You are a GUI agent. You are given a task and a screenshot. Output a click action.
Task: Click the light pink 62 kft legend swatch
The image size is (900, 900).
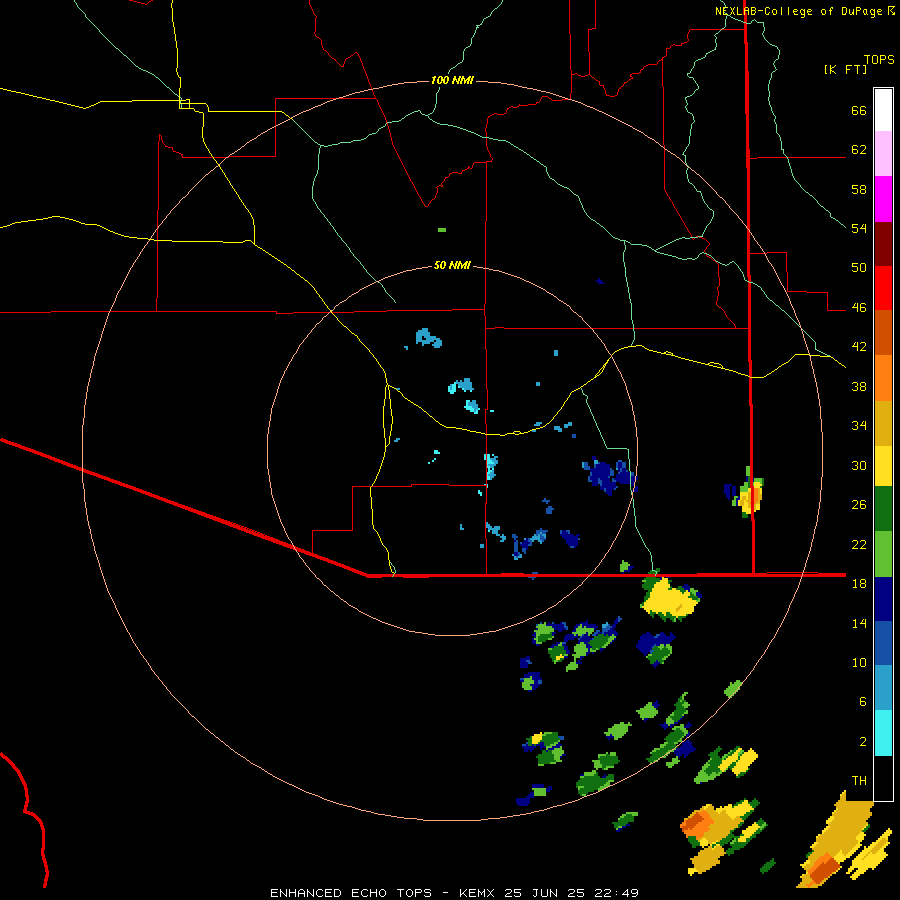(883, 153)
